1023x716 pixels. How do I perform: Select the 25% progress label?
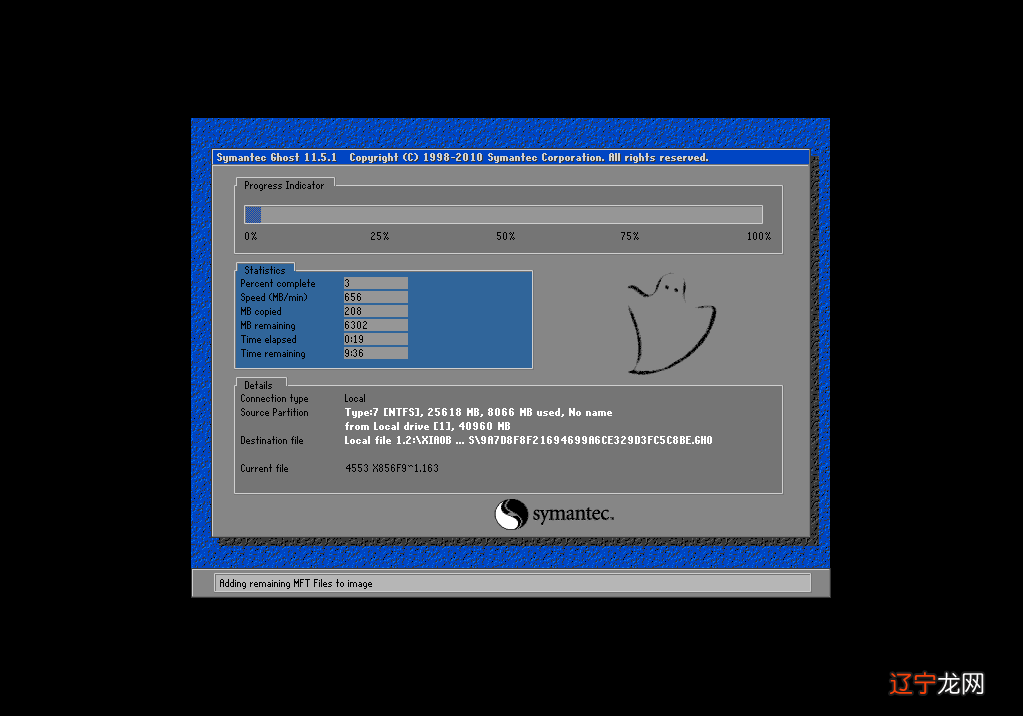[380, 236]
